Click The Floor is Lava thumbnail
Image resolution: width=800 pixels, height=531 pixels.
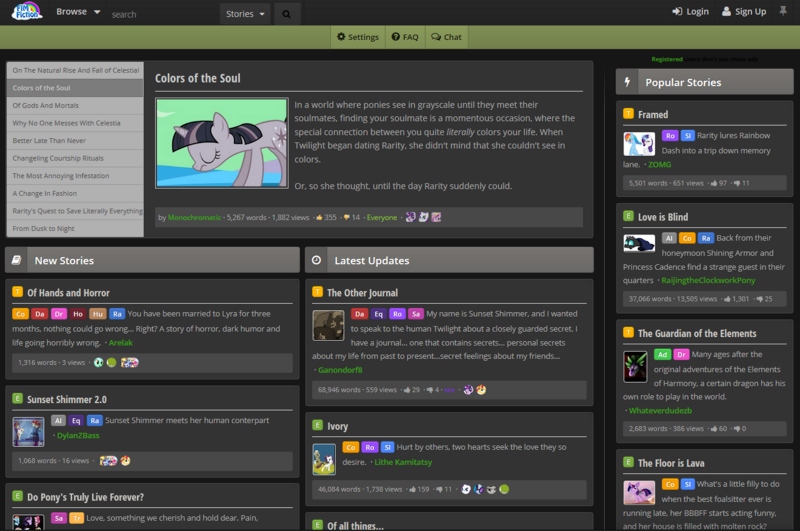click(639, 493)
